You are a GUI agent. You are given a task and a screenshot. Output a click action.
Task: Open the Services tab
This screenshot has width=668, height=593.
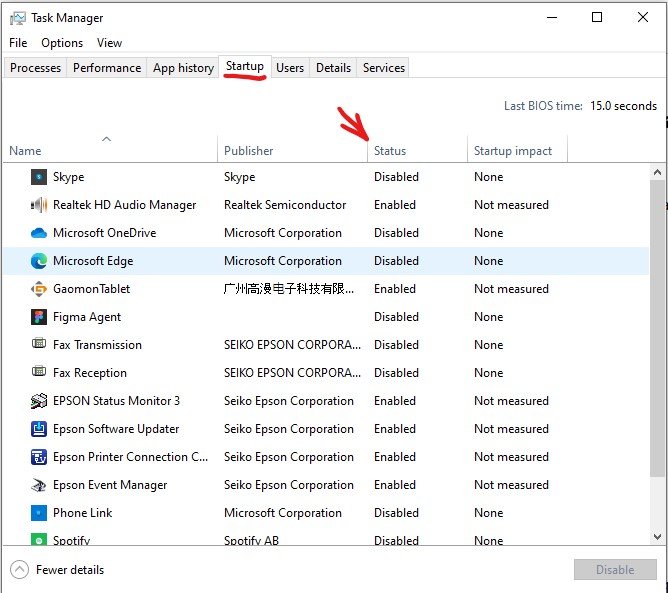tap(384, 68)
